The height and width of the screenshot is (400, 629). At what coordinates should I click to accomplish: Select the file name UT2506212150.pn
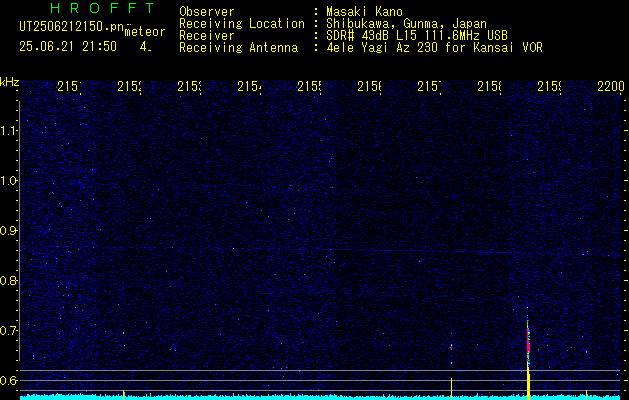click(x=72, y=27)
